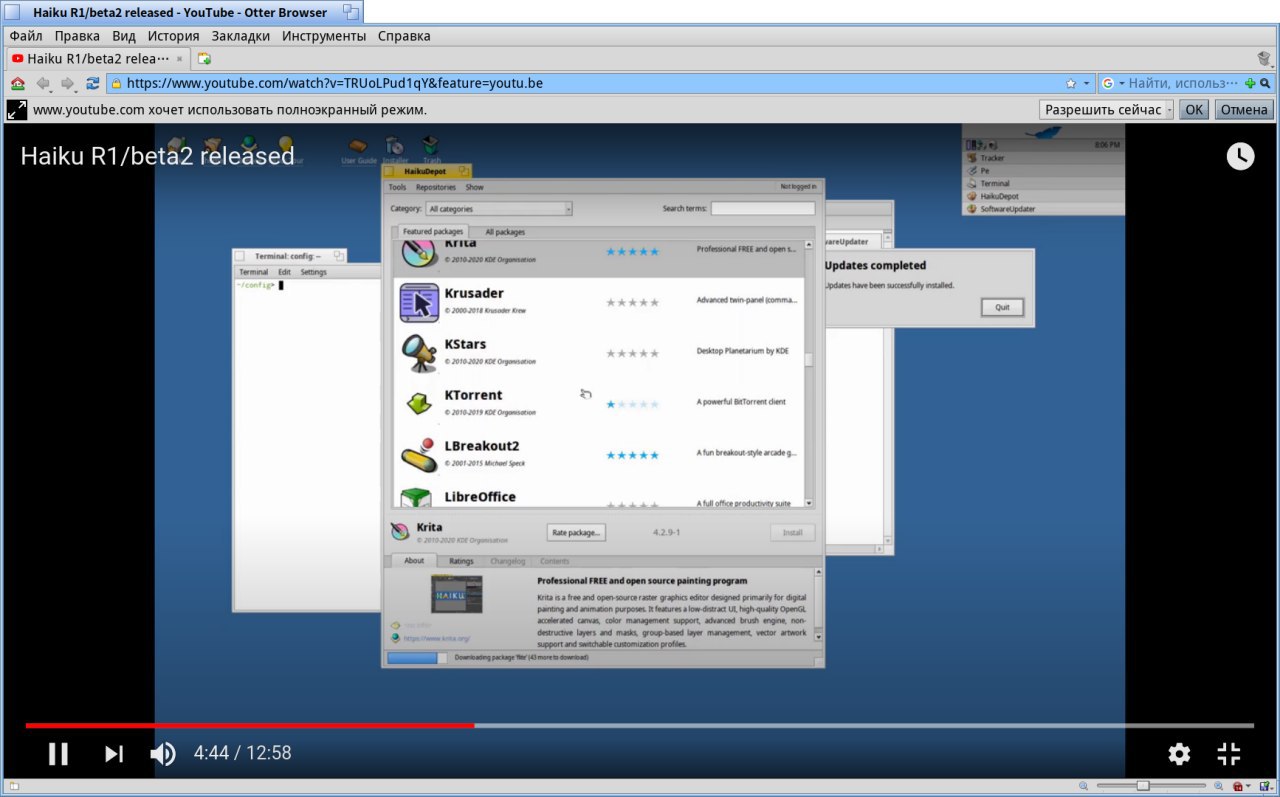1280x797 pixels.
Task: Open the Разрешить сейчас dropdown
Action: (x=1107, y=110)
